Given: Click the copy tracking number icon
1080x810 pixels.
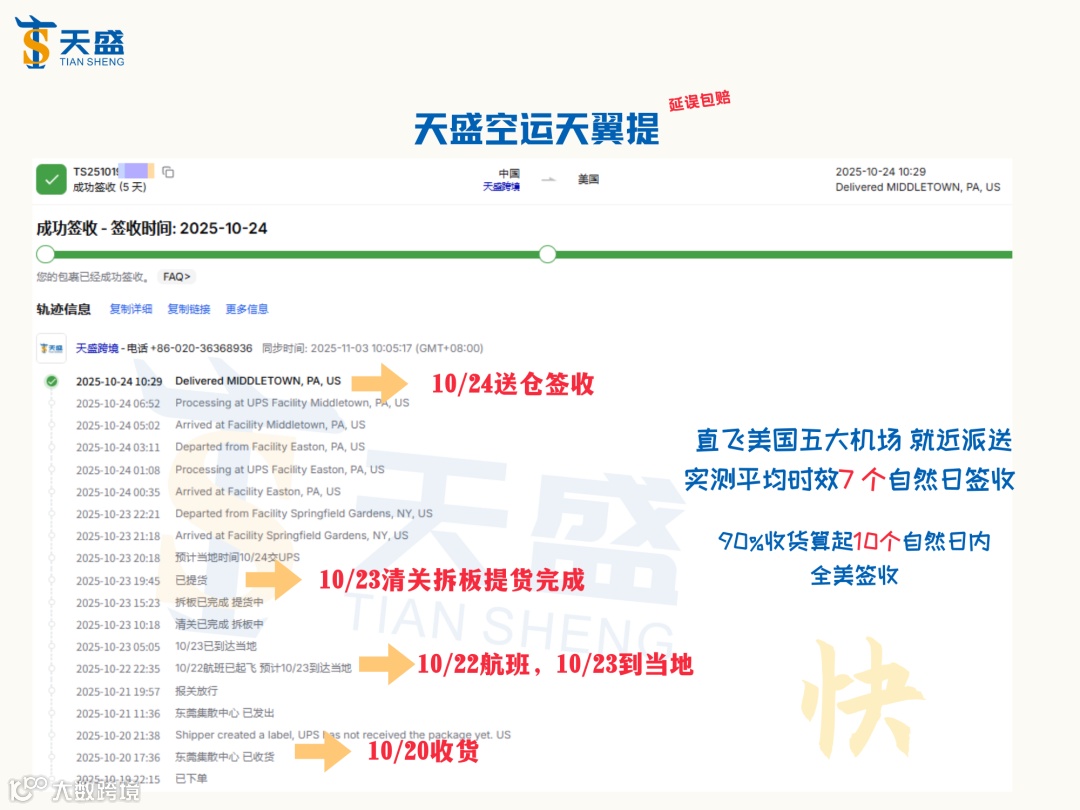Looking at the screenshot, I should [x=168, y=172].
